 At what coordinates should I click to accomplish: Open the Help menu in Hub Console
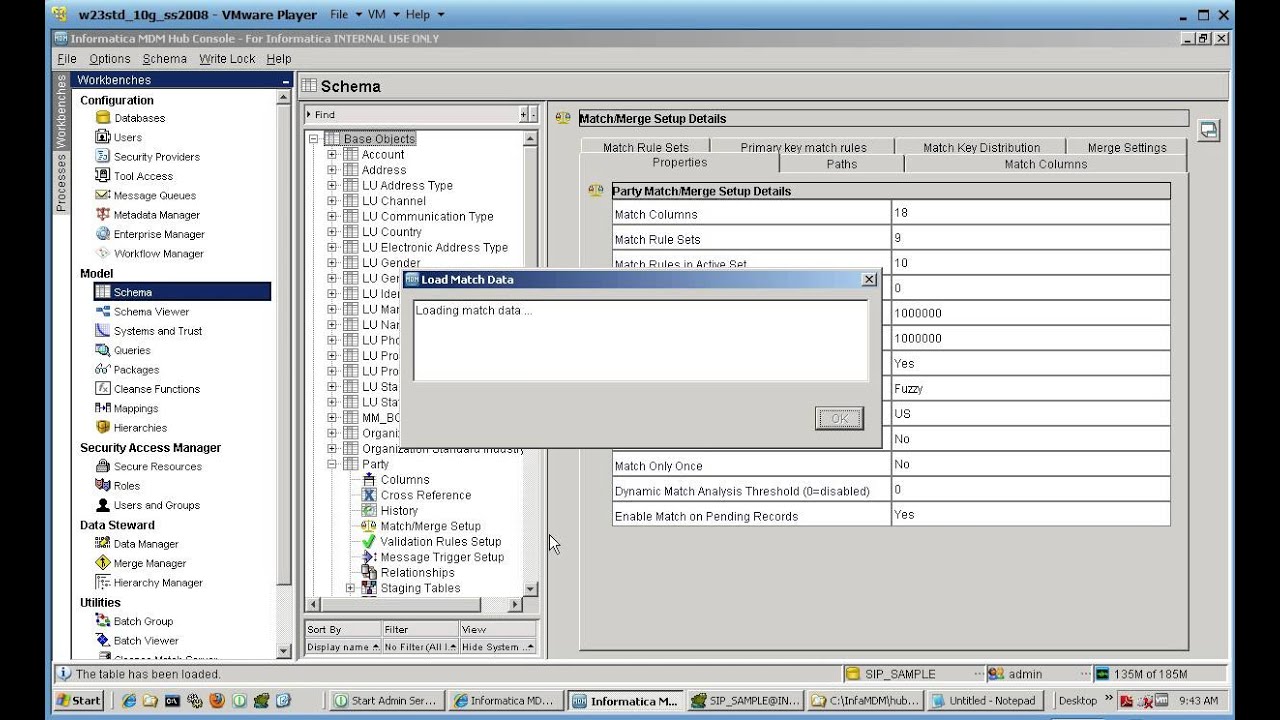click(279, 59)
